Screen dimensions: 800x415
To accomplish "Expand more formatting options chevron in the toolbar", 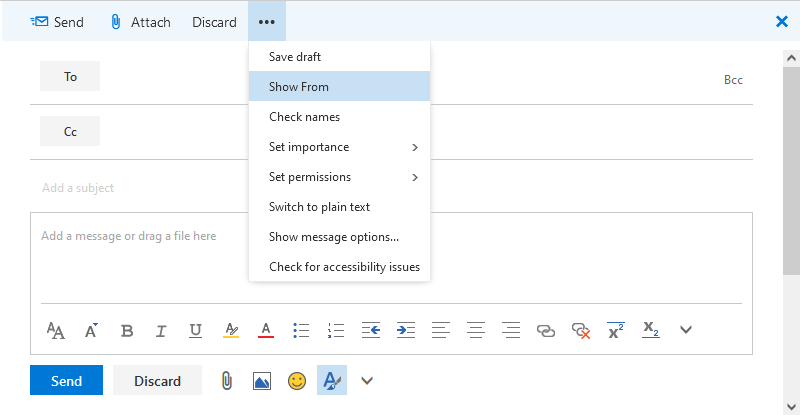I will (x=686, y=329).
